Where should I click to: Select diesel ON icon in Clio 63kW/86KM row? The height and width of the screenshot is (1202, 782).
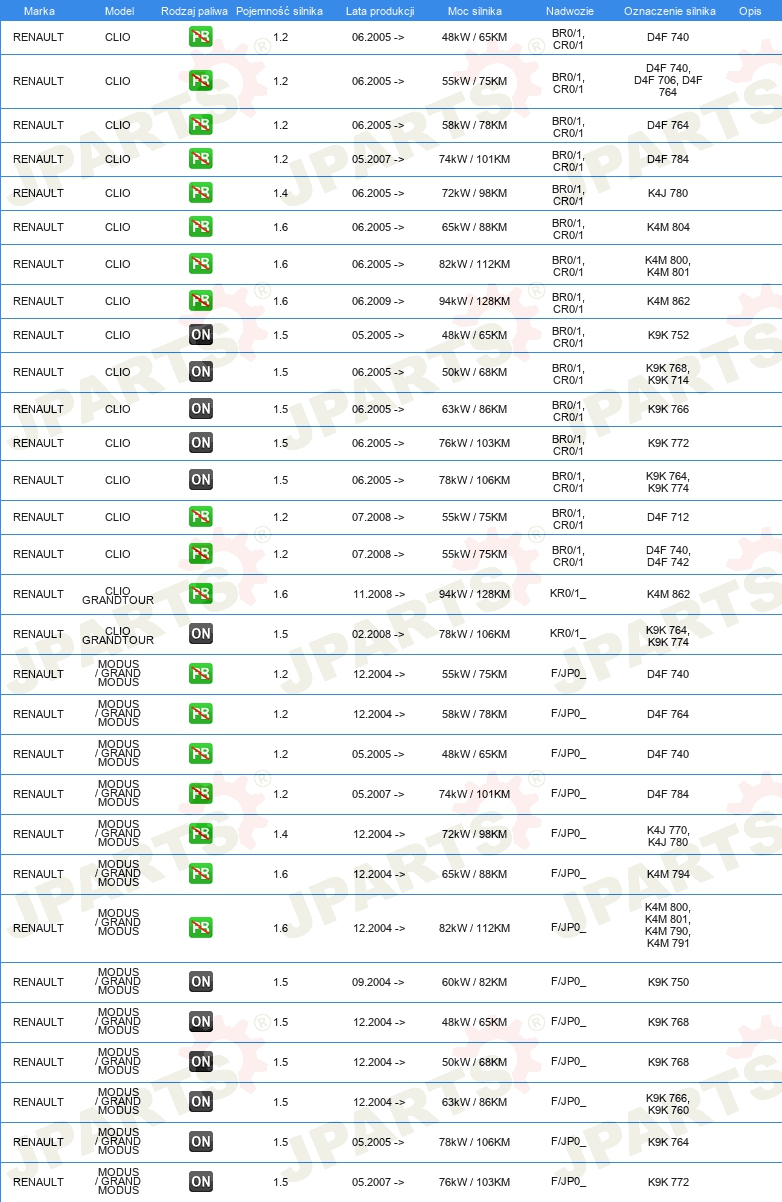tap(201, 409)
